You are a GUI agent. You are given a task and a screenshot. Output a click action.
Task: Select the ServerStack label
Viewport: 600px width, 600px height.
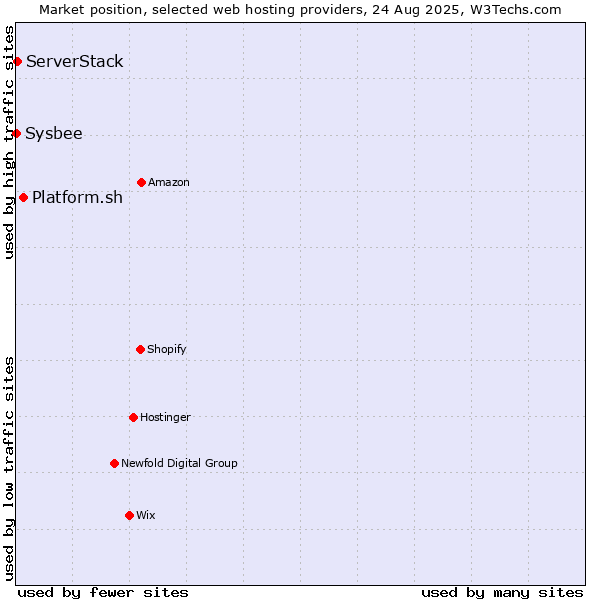pos(75,62)
